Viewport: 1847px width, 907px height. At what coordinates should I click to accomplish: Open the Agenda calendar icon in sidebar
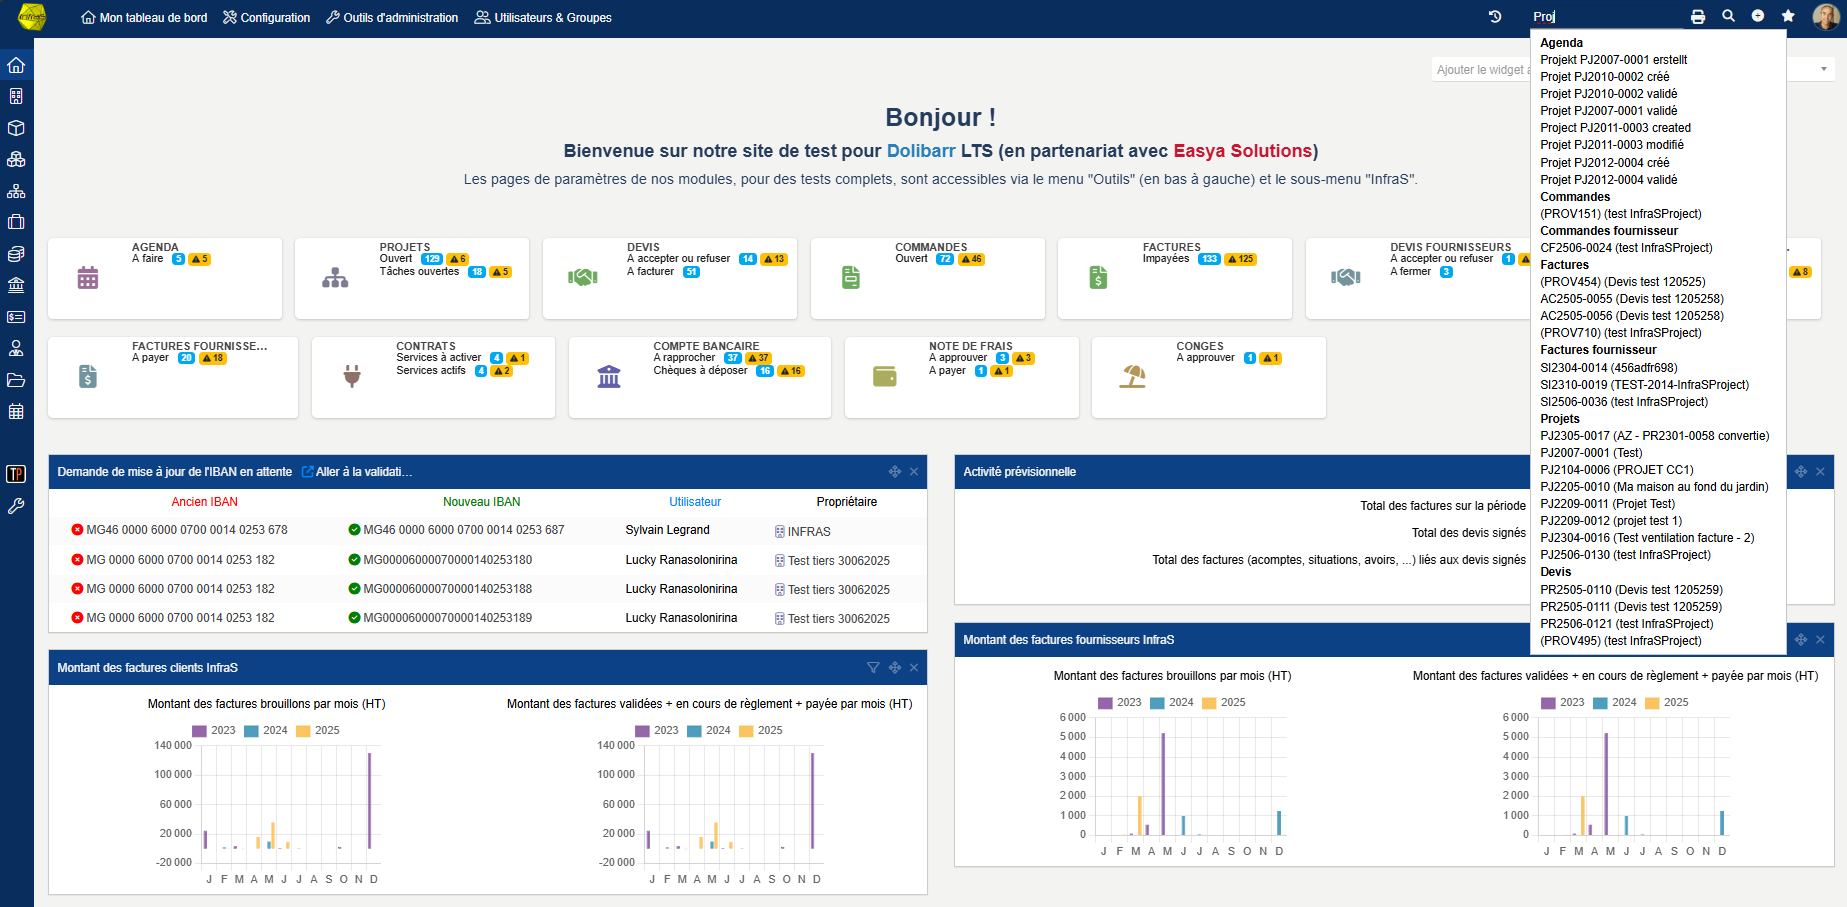tap(16, 411)
